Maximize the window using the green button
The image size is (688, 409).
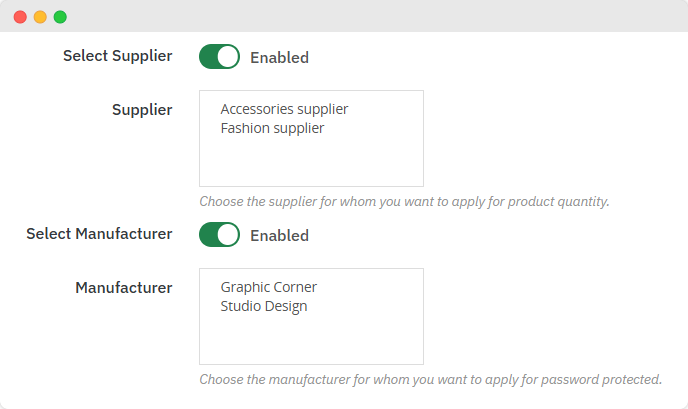[x=60, y=17]
